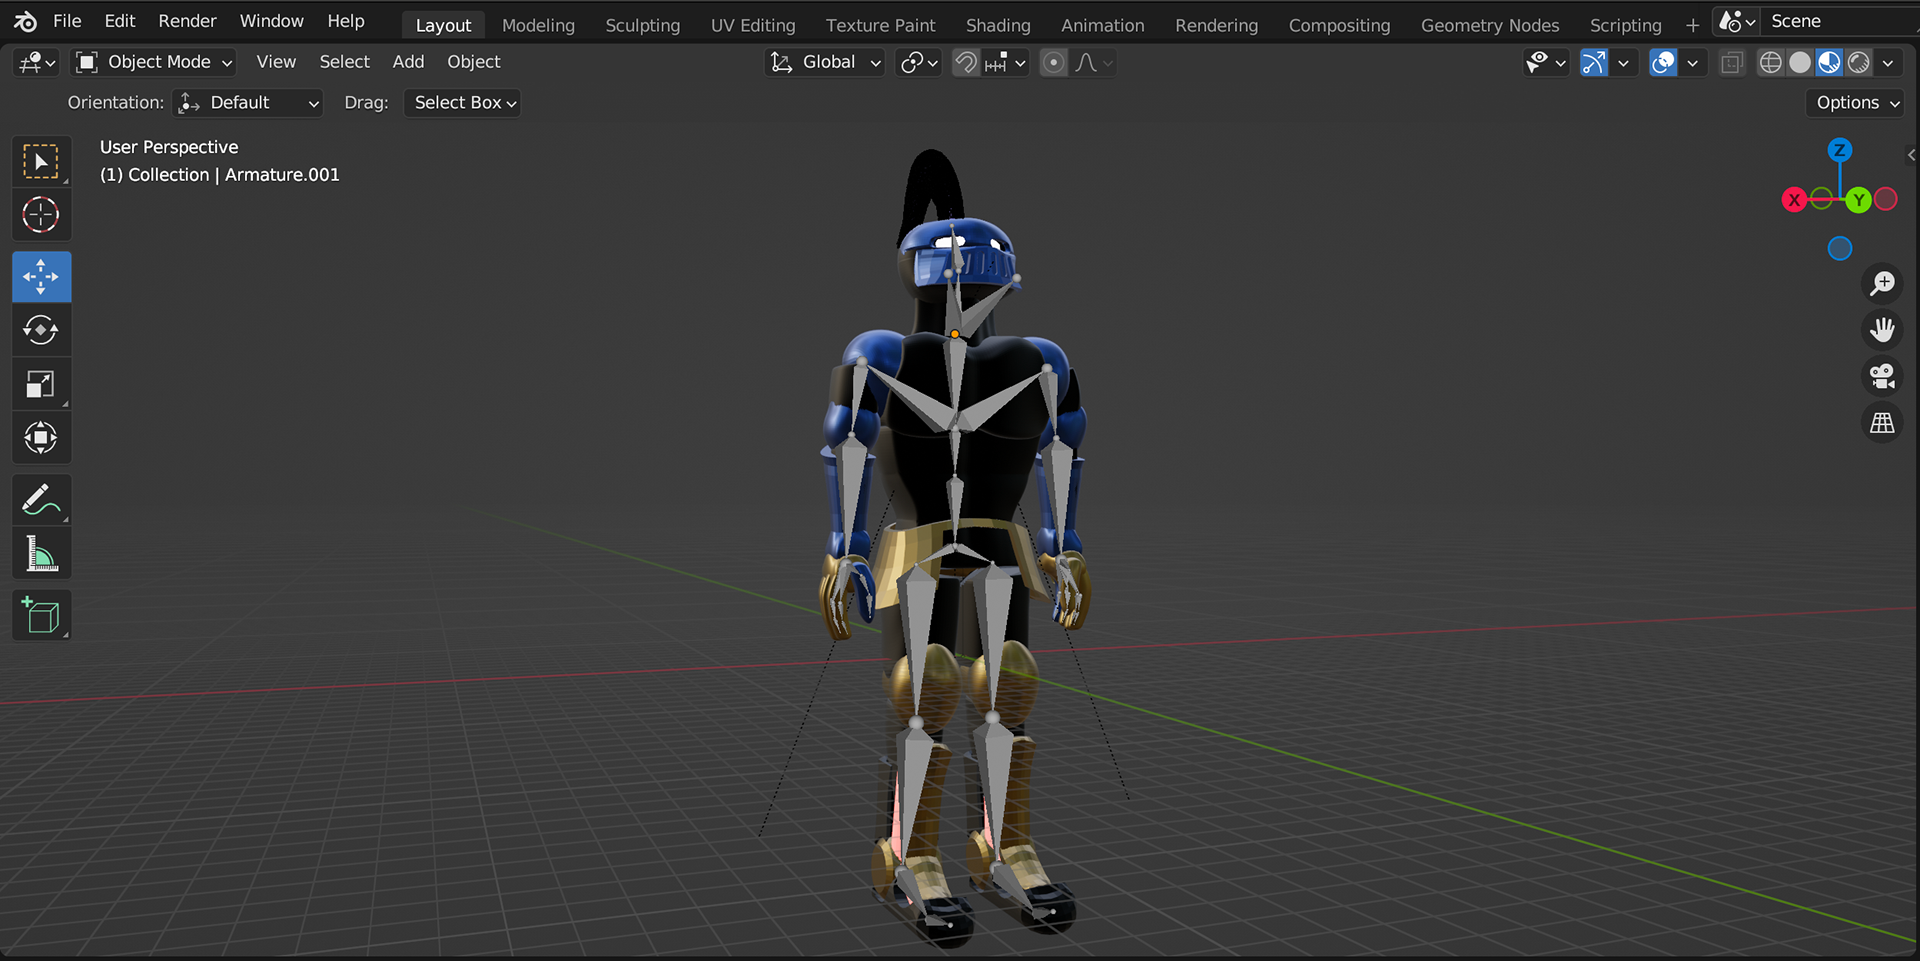The width and height of the screenshot is (1920, 961).
Task: Click the Scene name field
Action: coord(1840,21)
